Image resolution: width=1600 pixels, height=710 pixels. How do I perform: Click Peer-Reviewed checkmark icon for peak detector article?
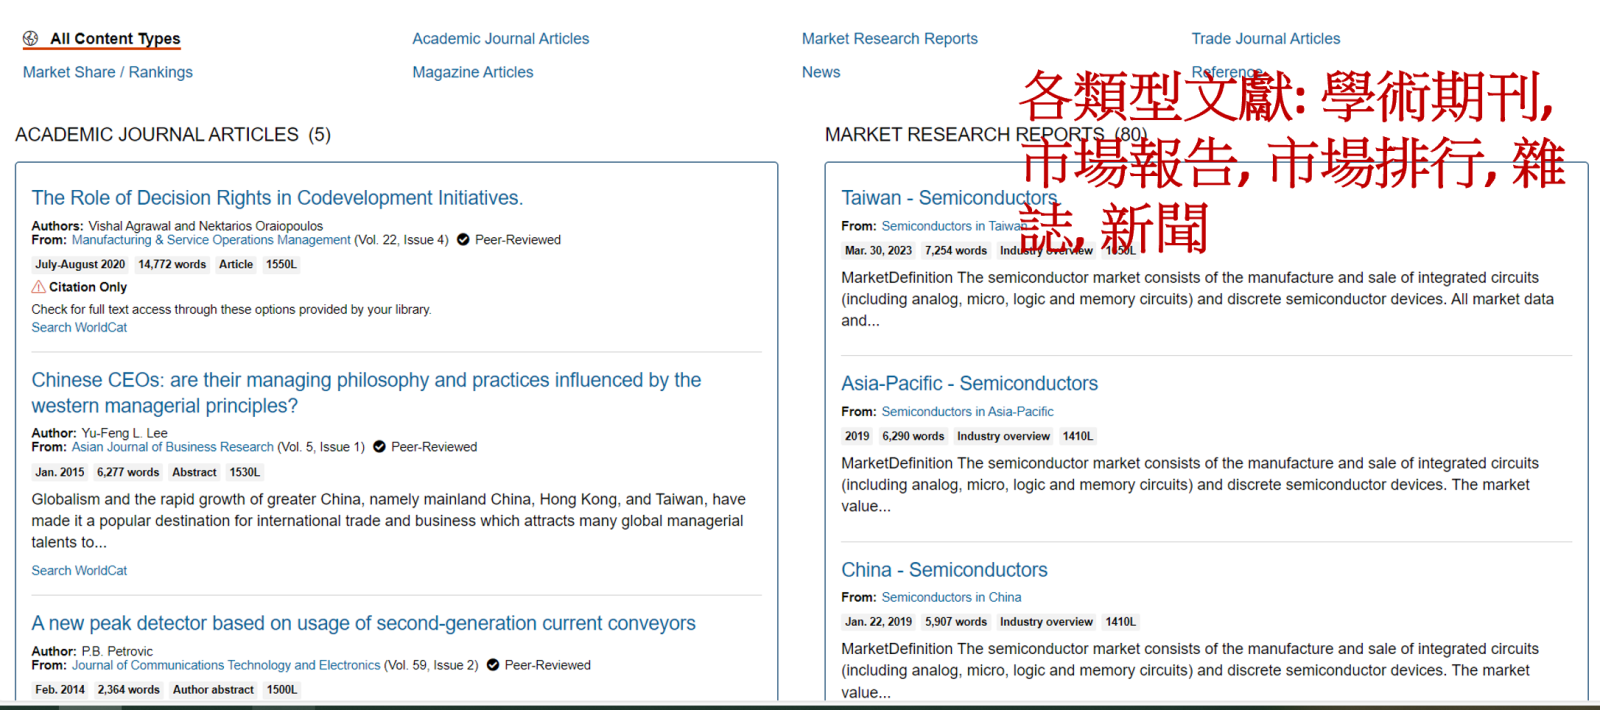(x=493, y=665)
